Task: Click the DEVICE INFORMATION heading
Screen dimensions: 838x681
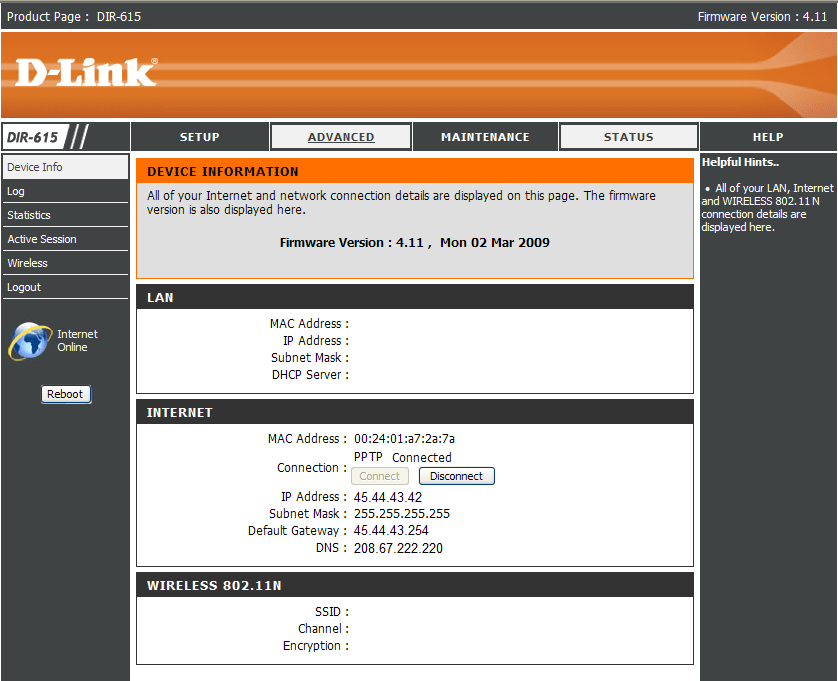Action: pos(222,172)
